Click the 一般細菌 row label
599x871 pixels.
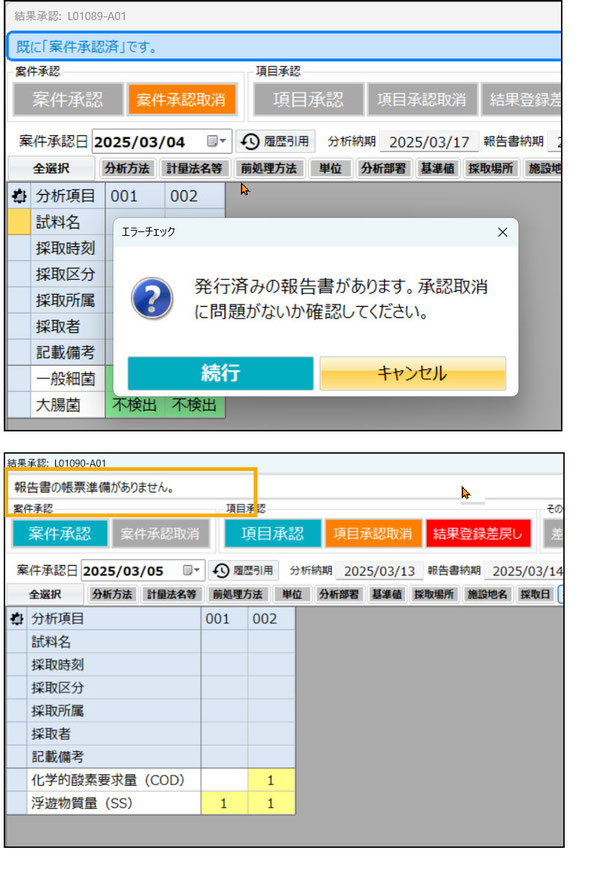point(68,379)
